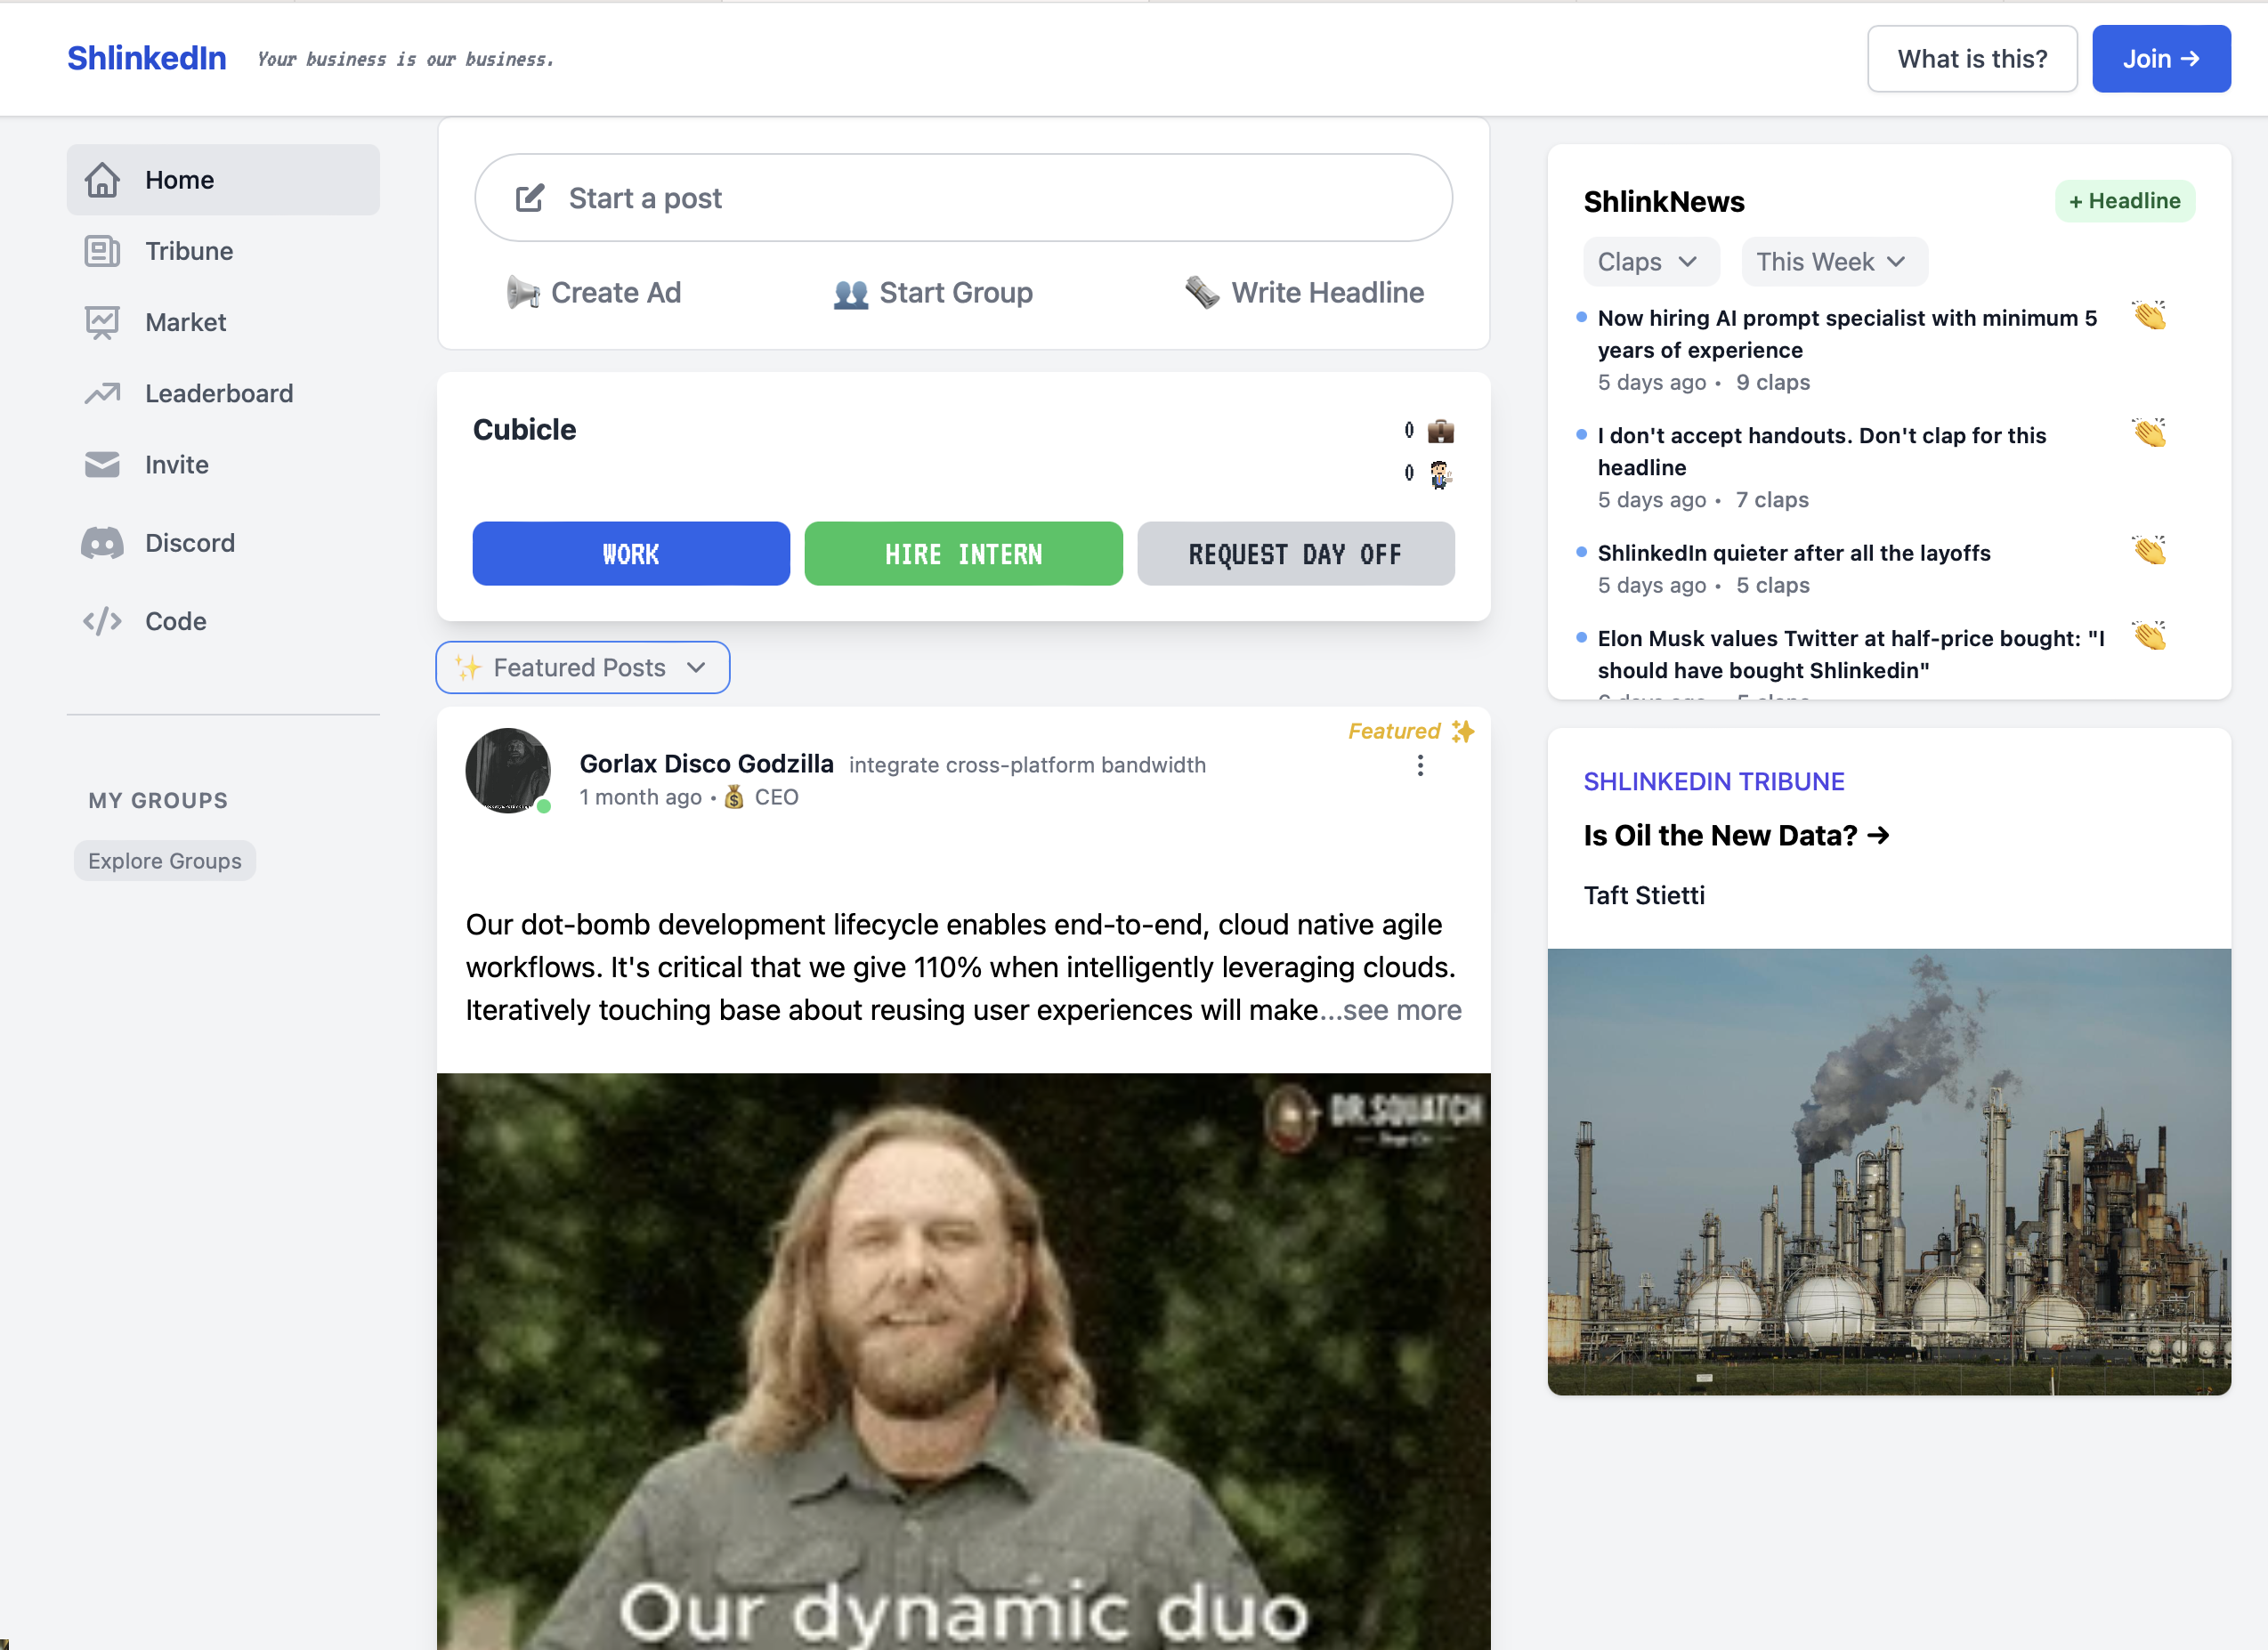Go to the Home menu item
This screenshot has width=2268, height=1650.
pos(223,180)
